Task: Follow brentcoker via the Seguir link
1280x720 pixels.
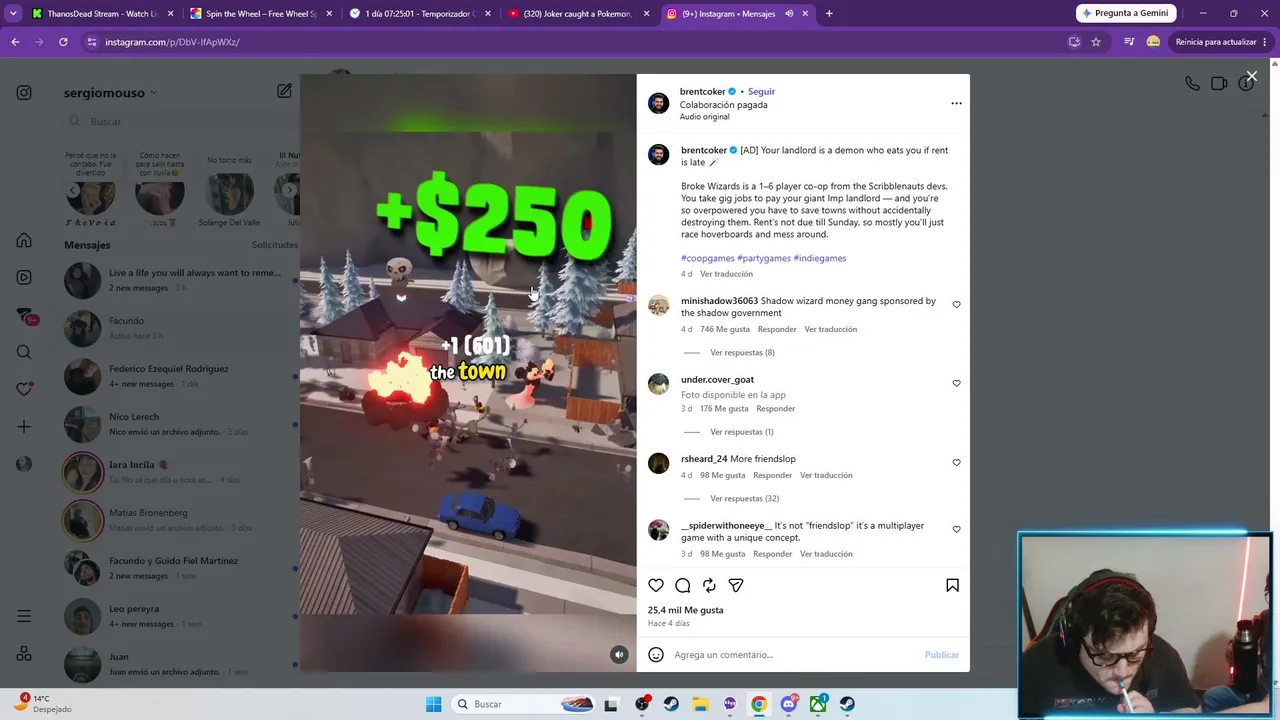Action: pyautogui.click(x=761, y=91)
